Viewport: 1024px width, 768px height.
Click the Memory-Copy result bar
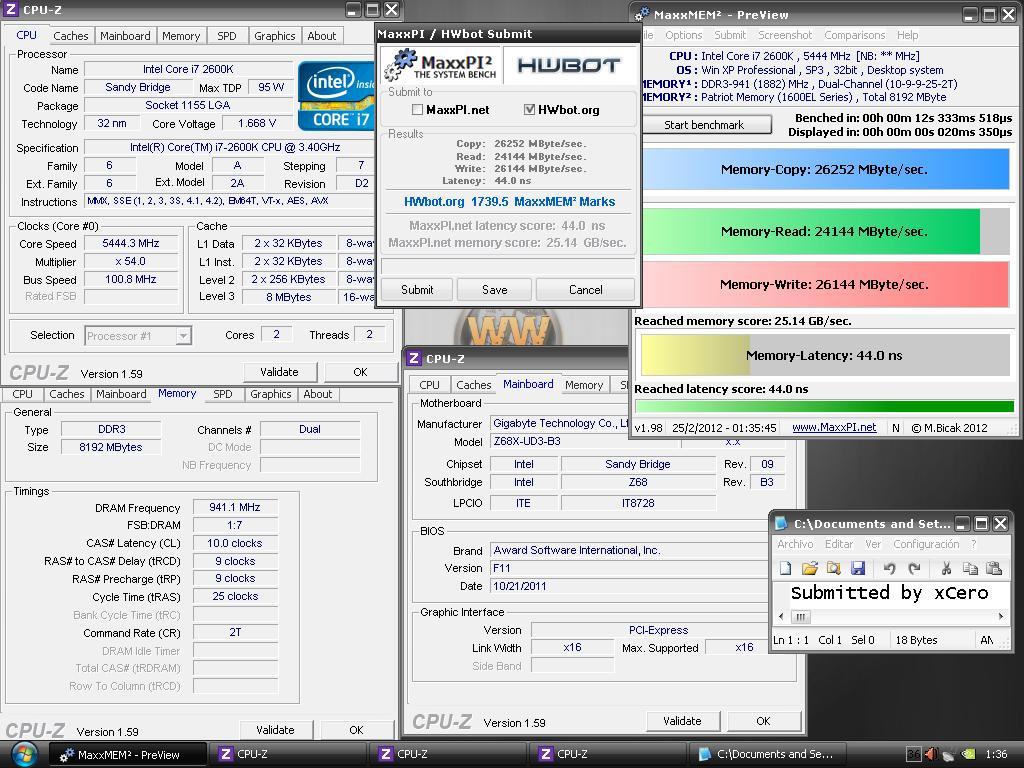click(824, 170)
